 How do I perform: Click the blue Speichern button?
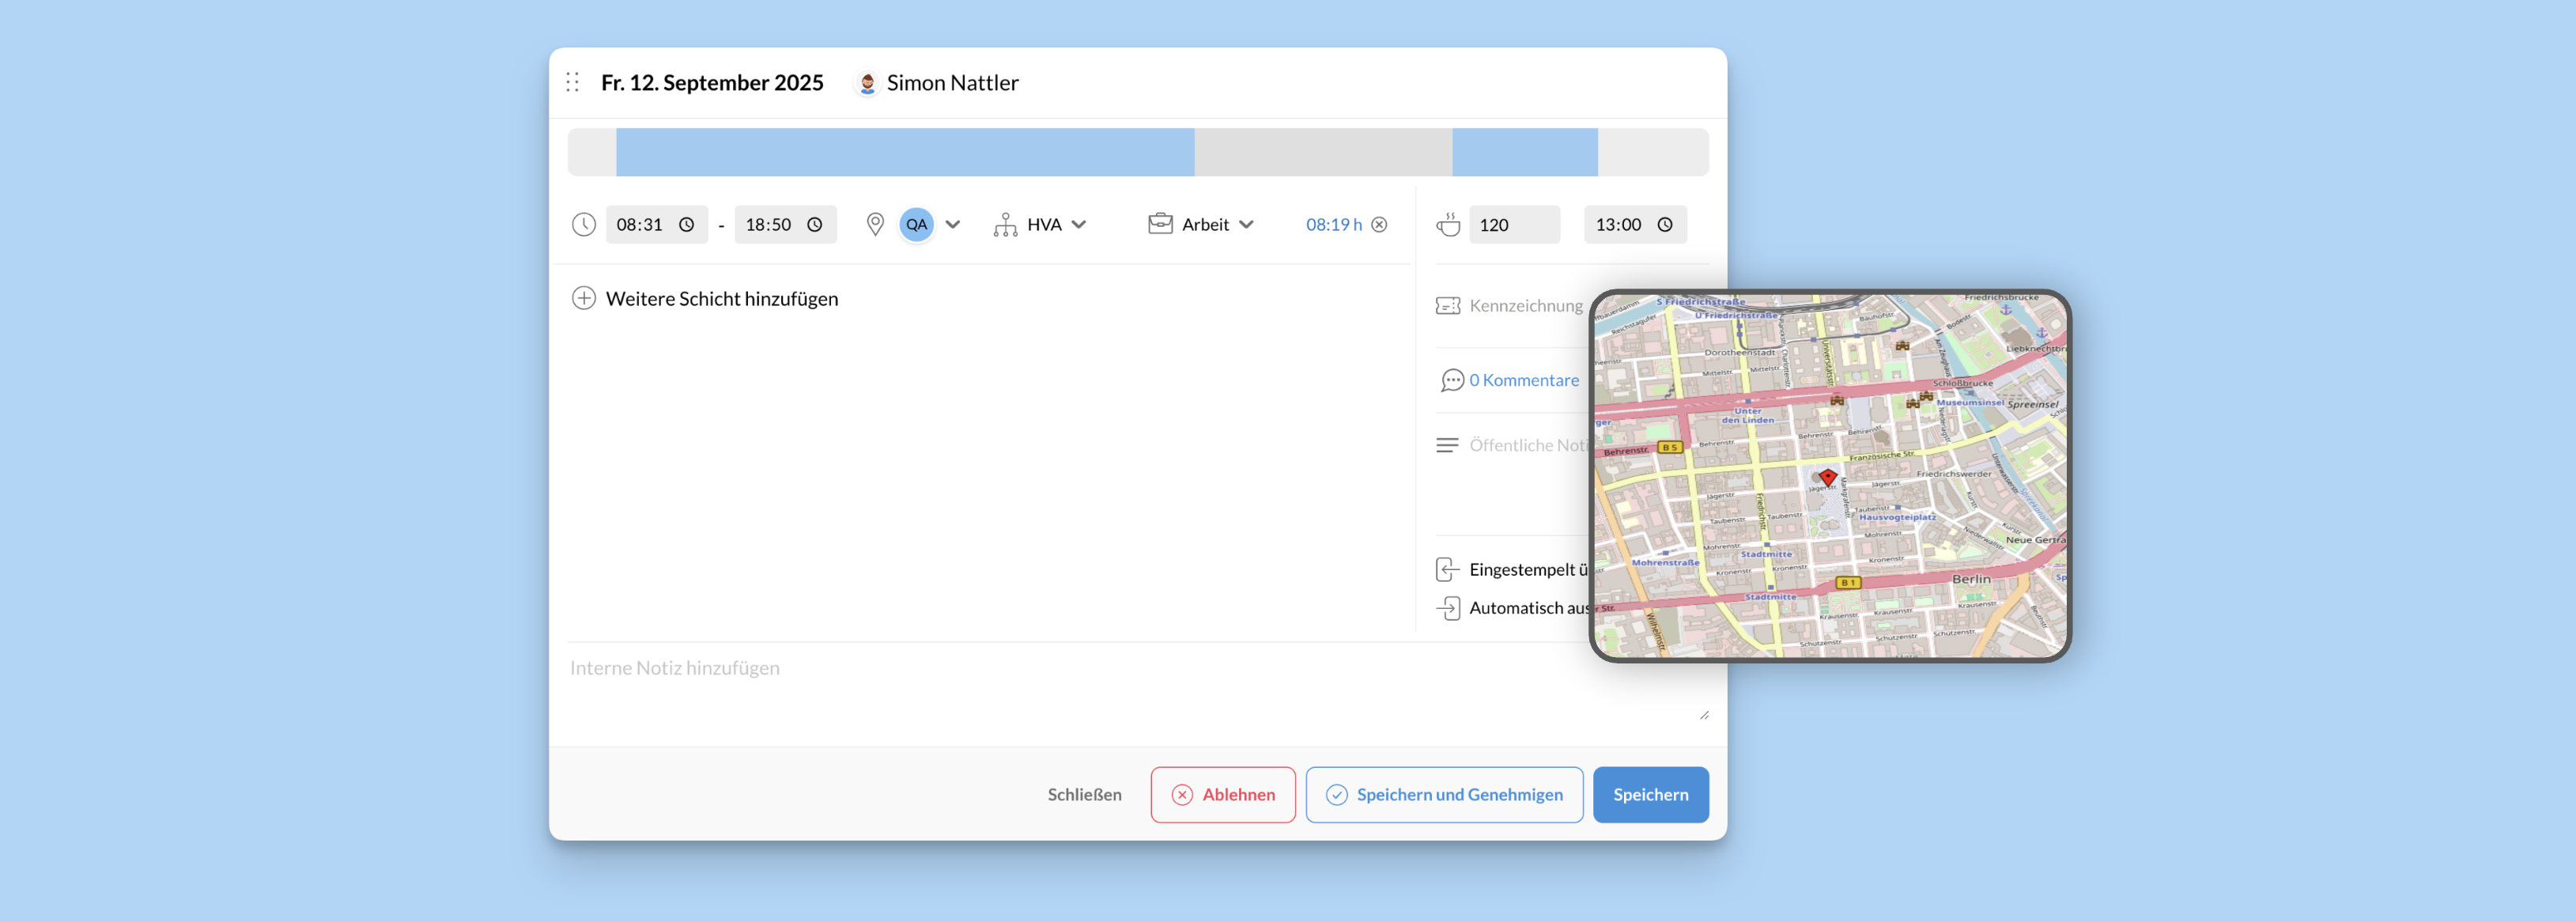tap(1650, 795)
